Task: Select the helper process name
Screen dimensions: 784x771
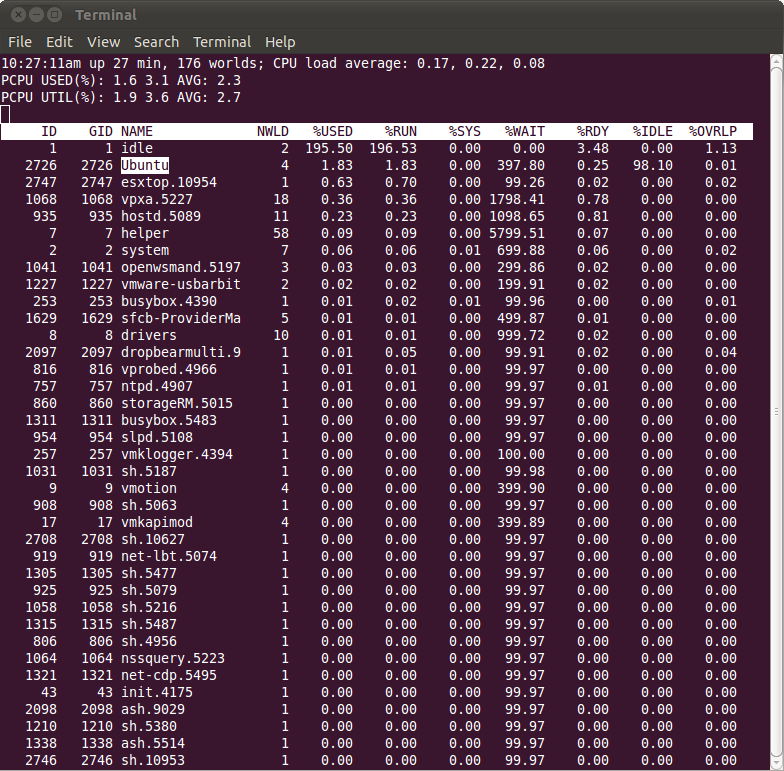Action: [145, 234]
